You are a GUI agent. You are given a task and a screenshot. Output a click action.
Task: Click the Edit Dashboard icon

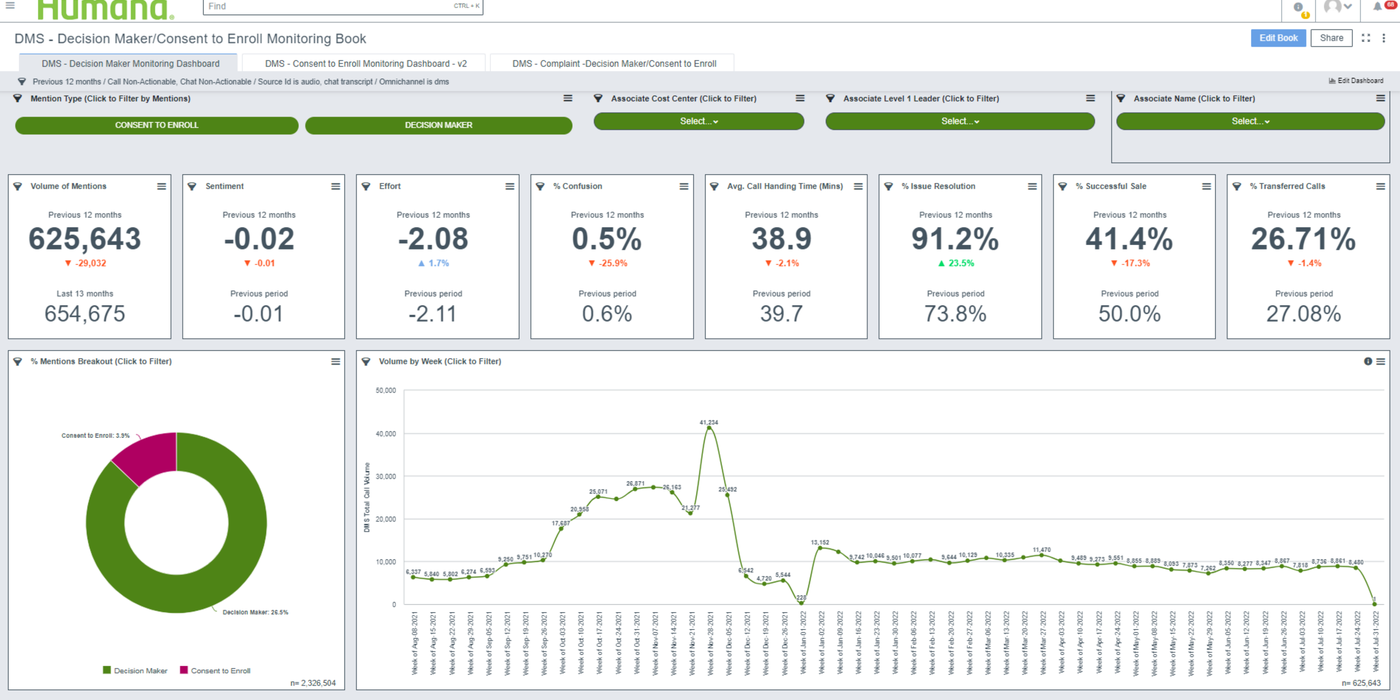(1332, 81)
